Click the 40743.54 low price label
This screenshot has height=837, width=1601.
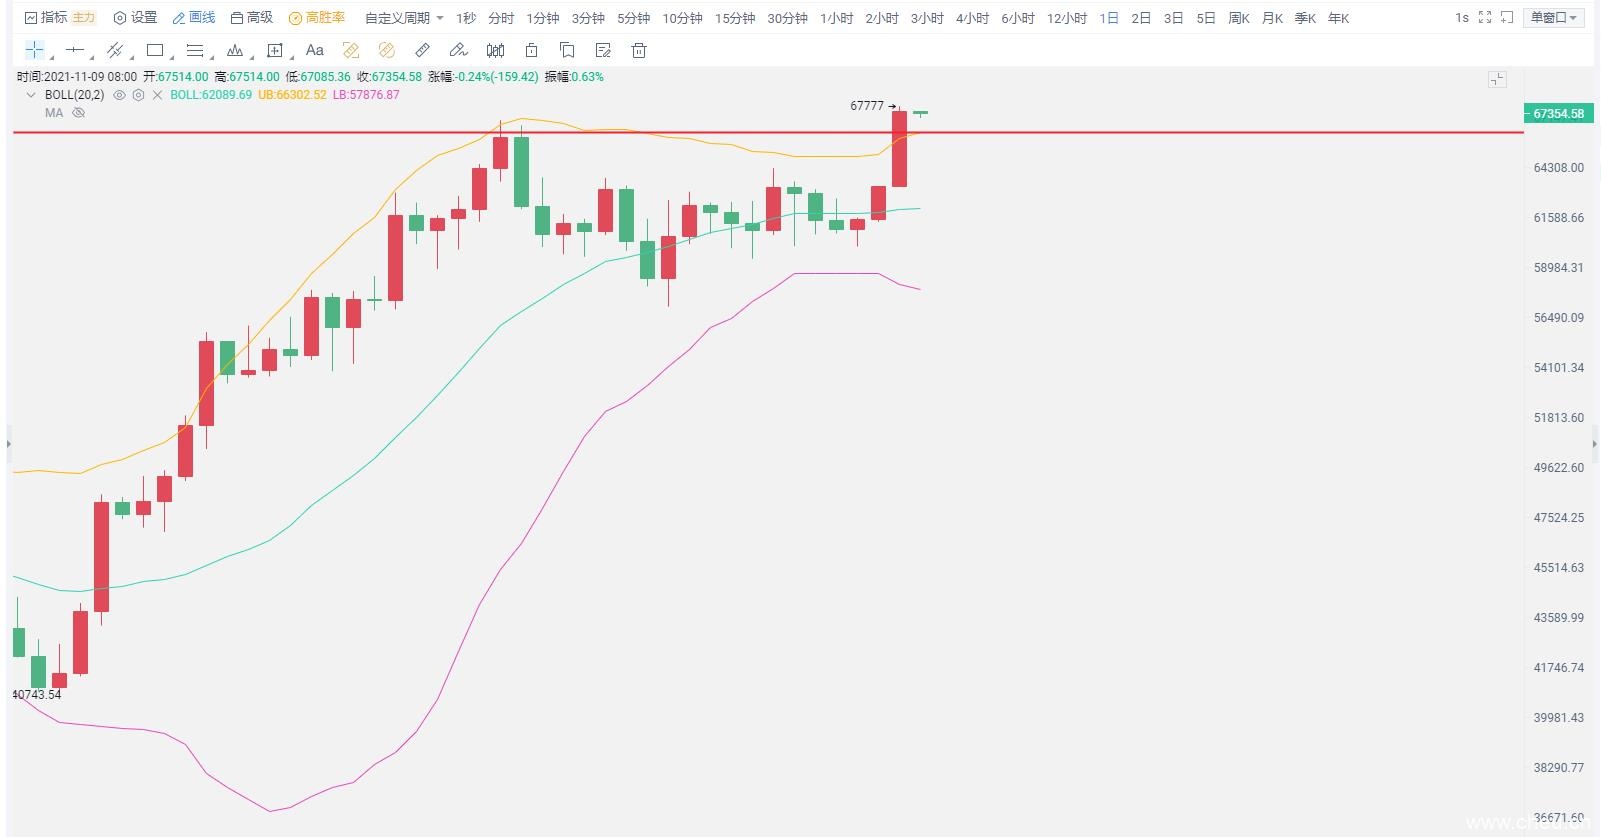click(37, 694)
